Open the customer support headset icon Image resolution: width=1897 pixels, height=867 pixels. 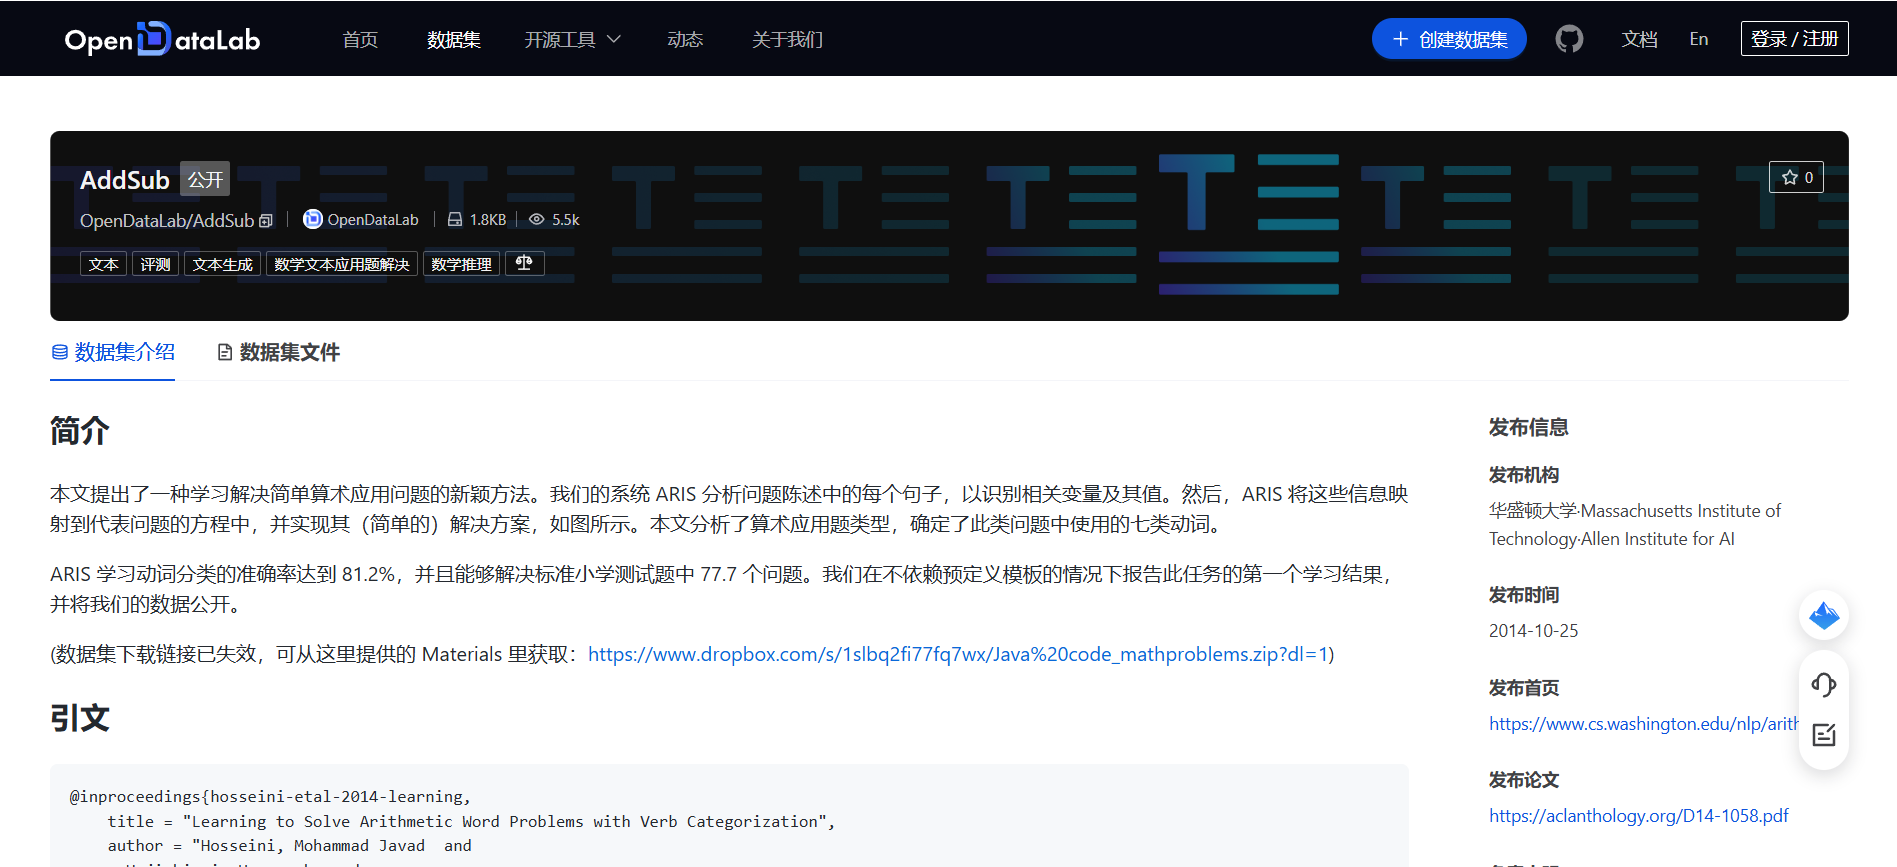[1823, 684]
